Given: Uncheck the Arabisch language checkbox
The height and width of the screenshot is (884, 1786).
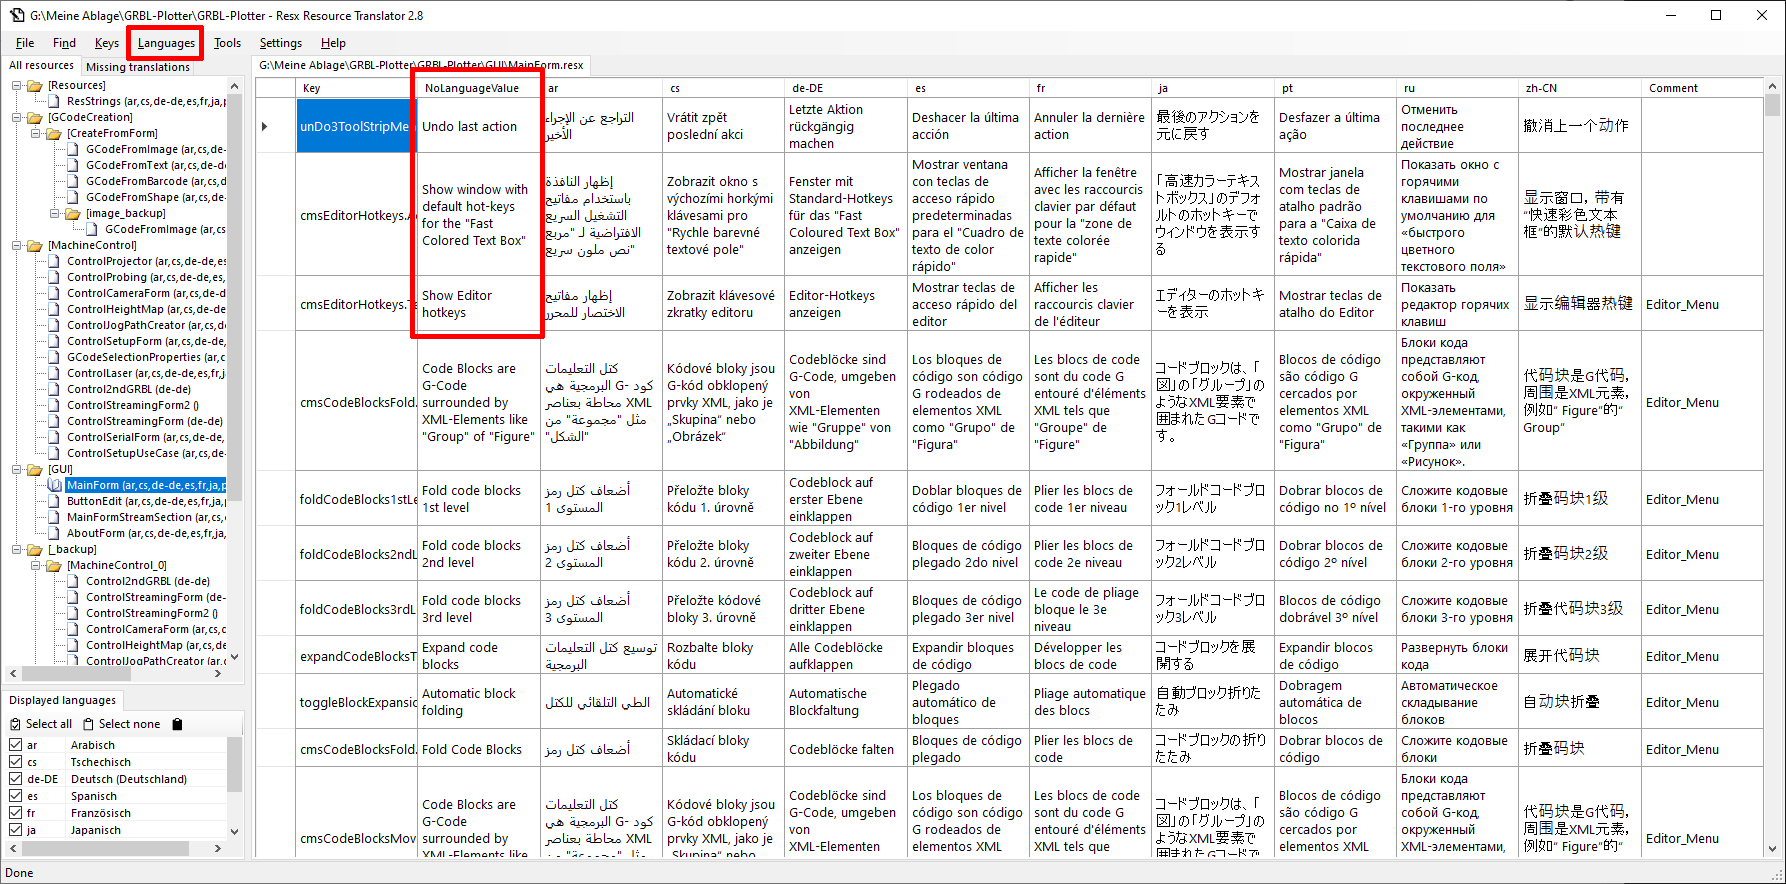Looking at the screenshot, I should click(x=16, y=745).
